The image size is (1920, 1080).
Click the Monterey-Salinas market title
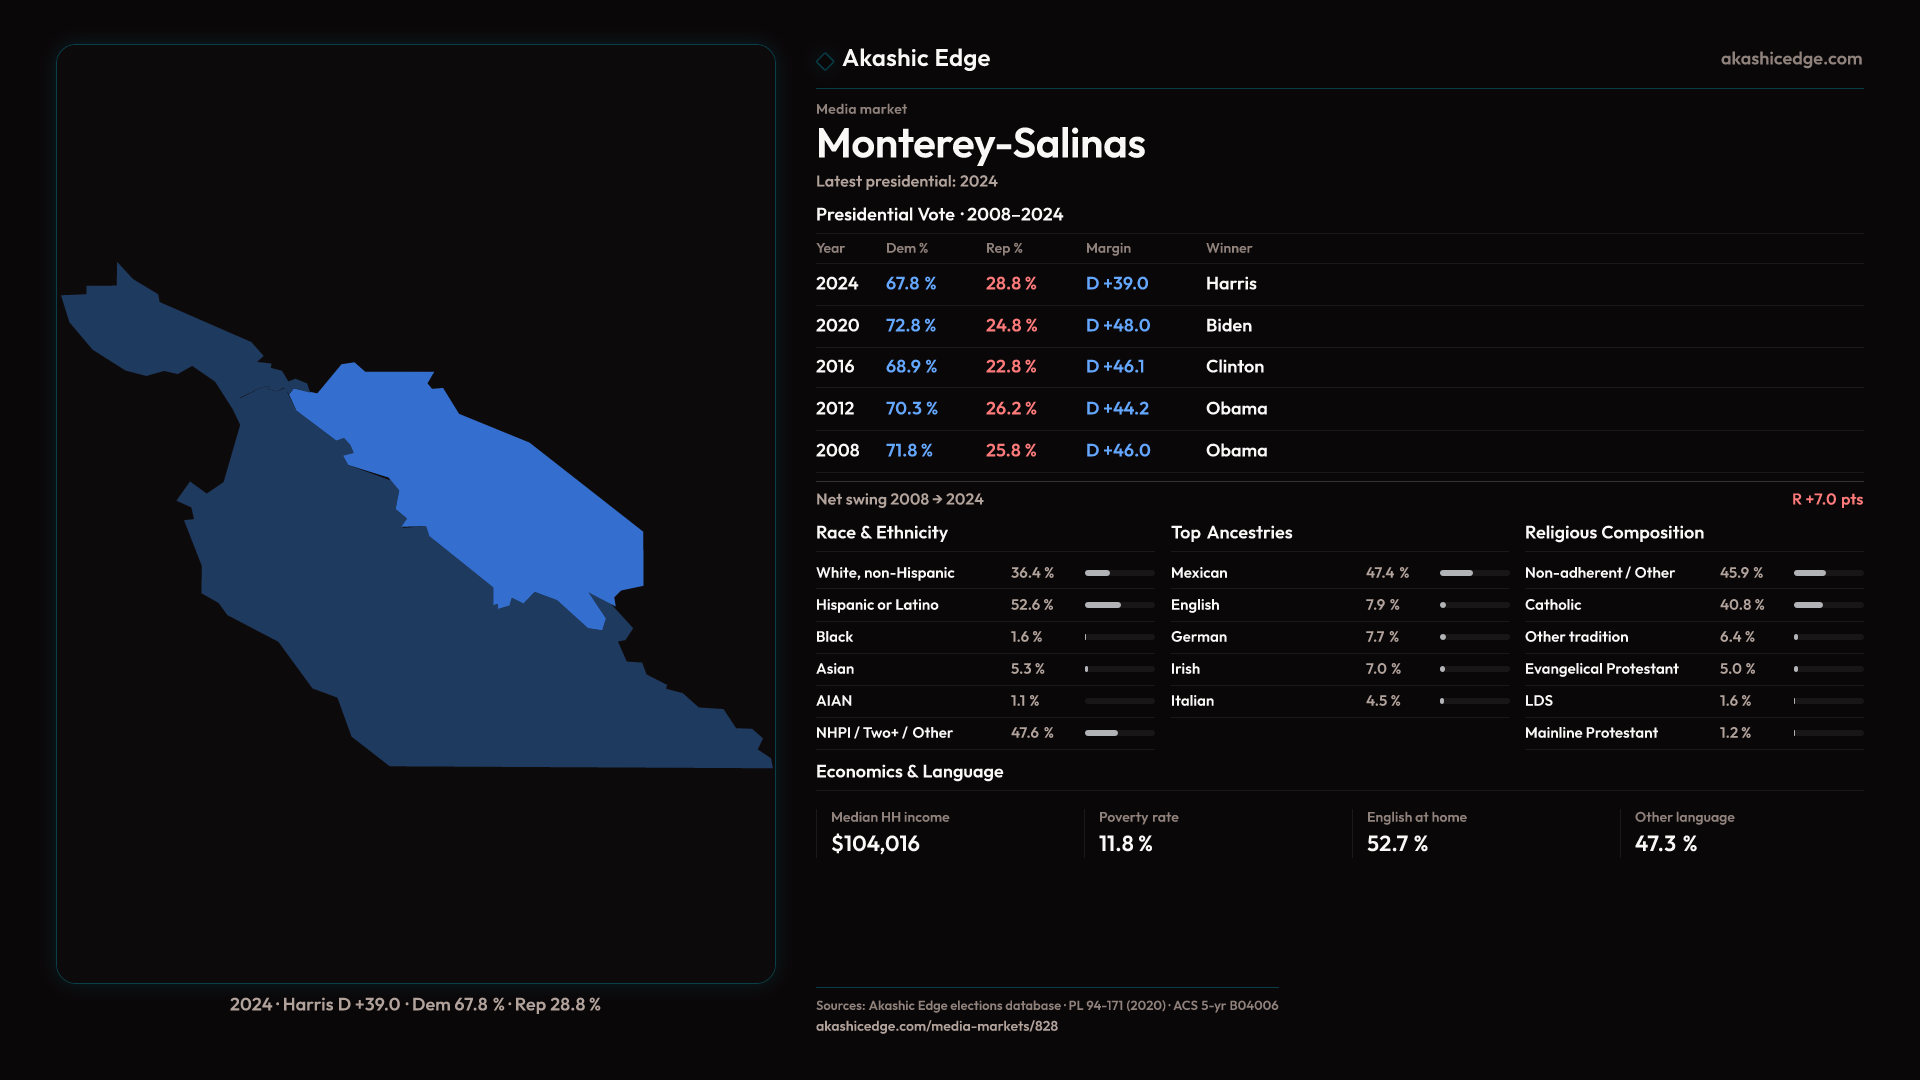pyautogui.click(x=980, y=144)
